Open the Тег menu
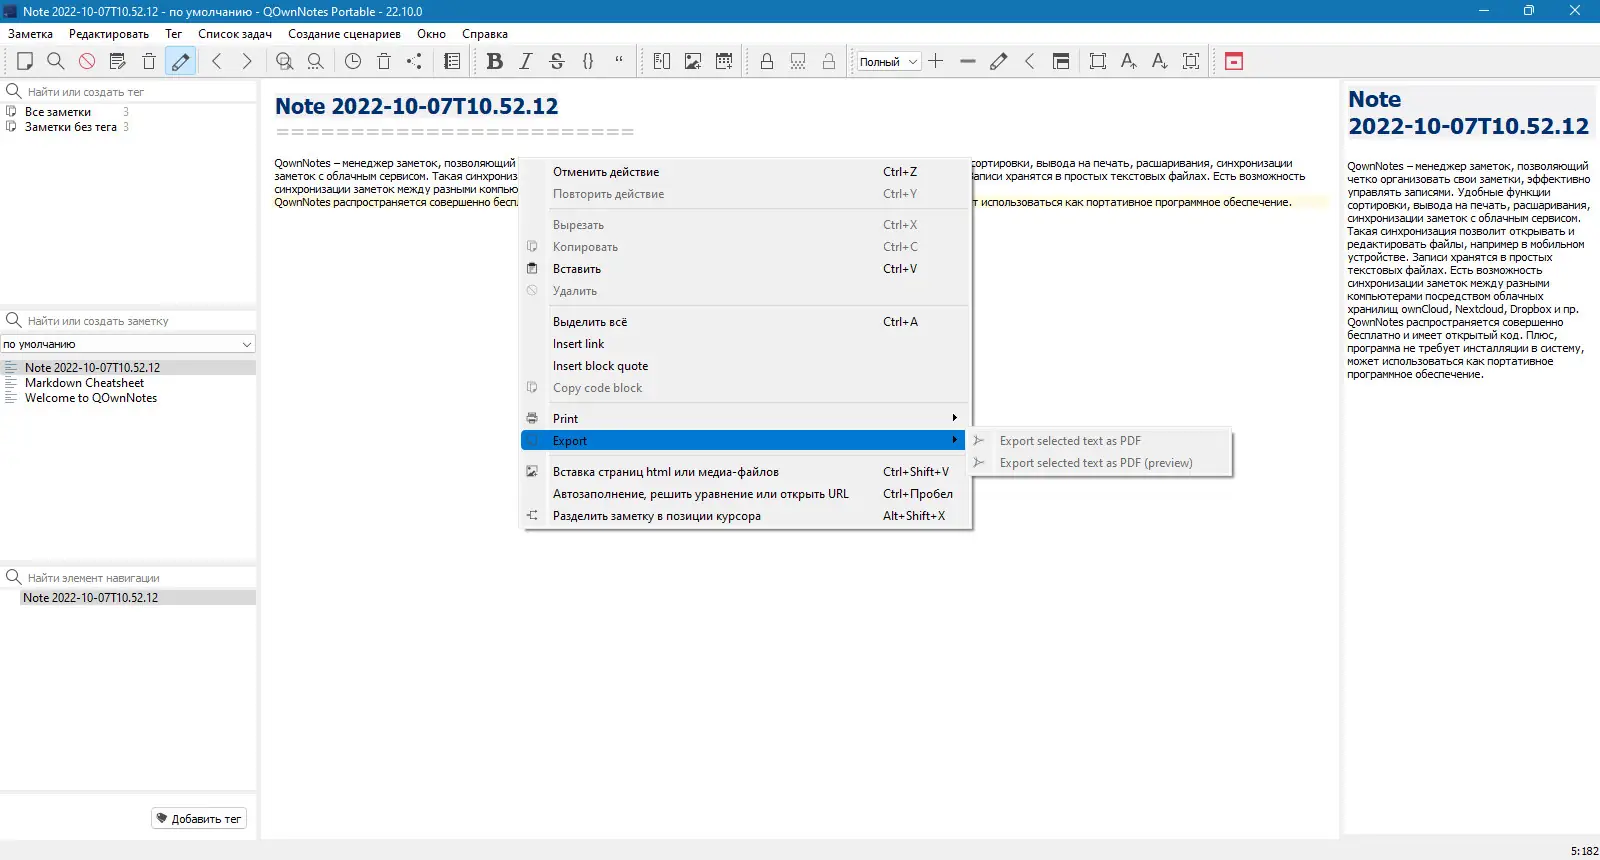 click(x=173, y=34)
